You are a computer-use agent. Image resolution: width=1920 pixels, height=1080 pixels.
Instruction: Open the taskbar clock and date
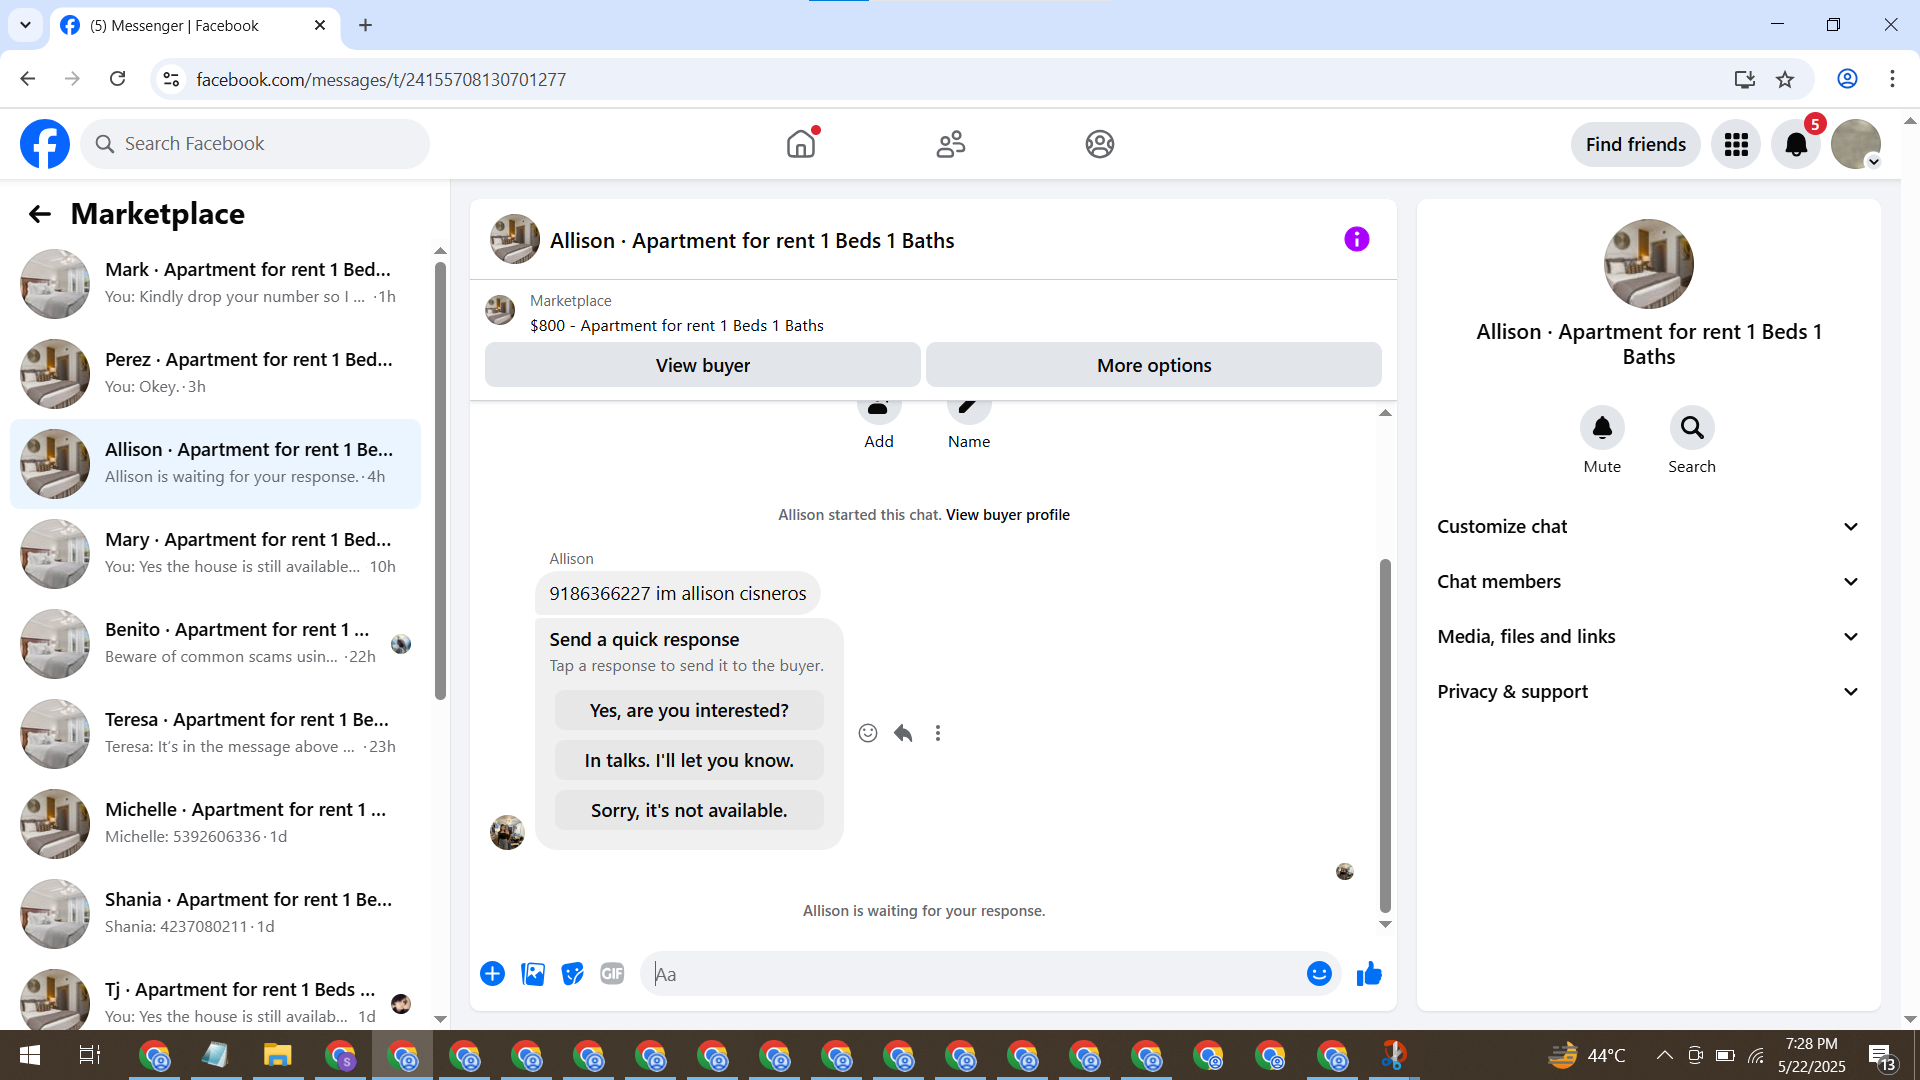[x=1811, y=1055]
